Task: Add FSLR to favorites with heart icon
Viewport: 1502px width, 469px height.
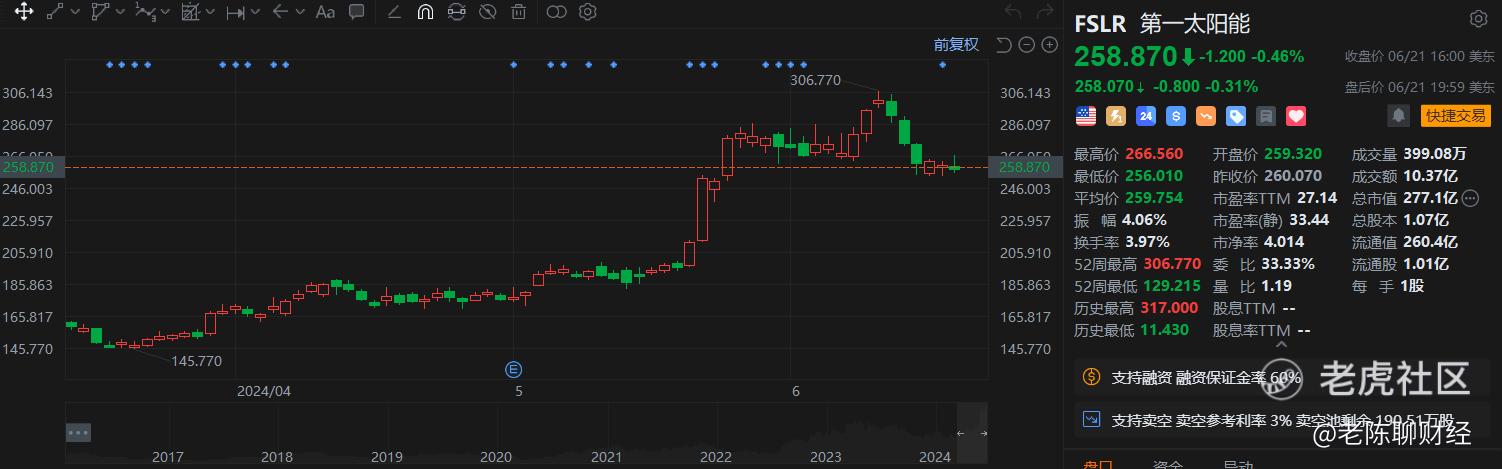Action: click(1296, 116)
